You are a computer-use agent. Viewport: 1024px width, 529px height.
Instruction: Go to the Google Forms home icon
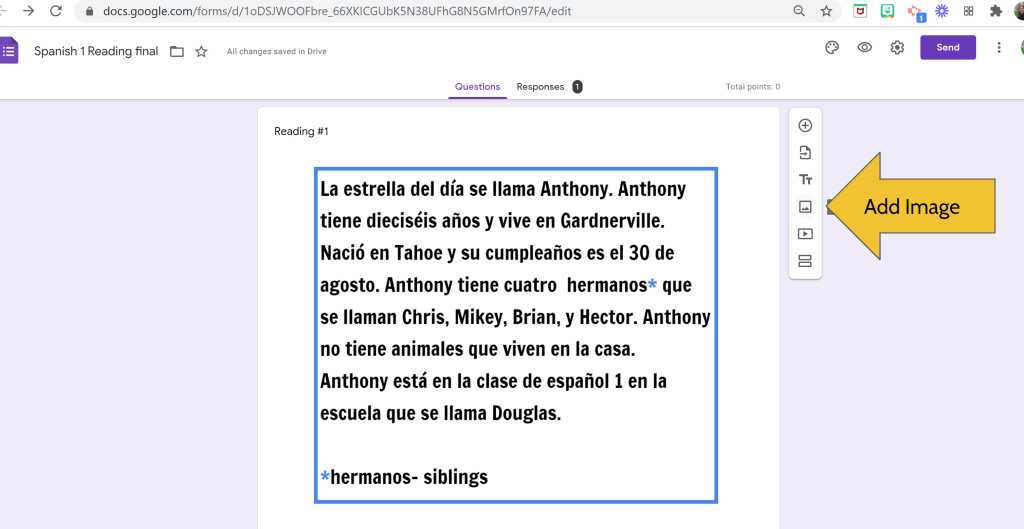pyautogui.click(x=8, y=51)
